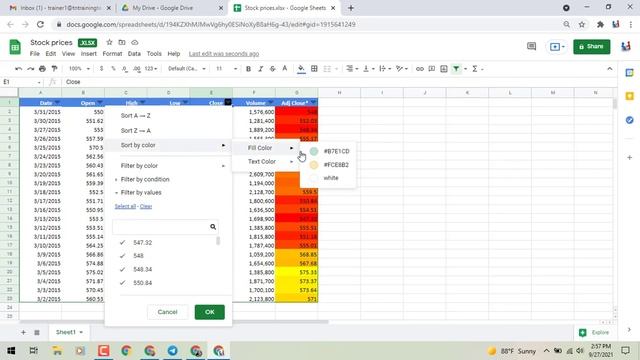Choose the #FCE8B2 yellow fill color
This screenshot has width=640, height=360.
(x=328, y=165)
